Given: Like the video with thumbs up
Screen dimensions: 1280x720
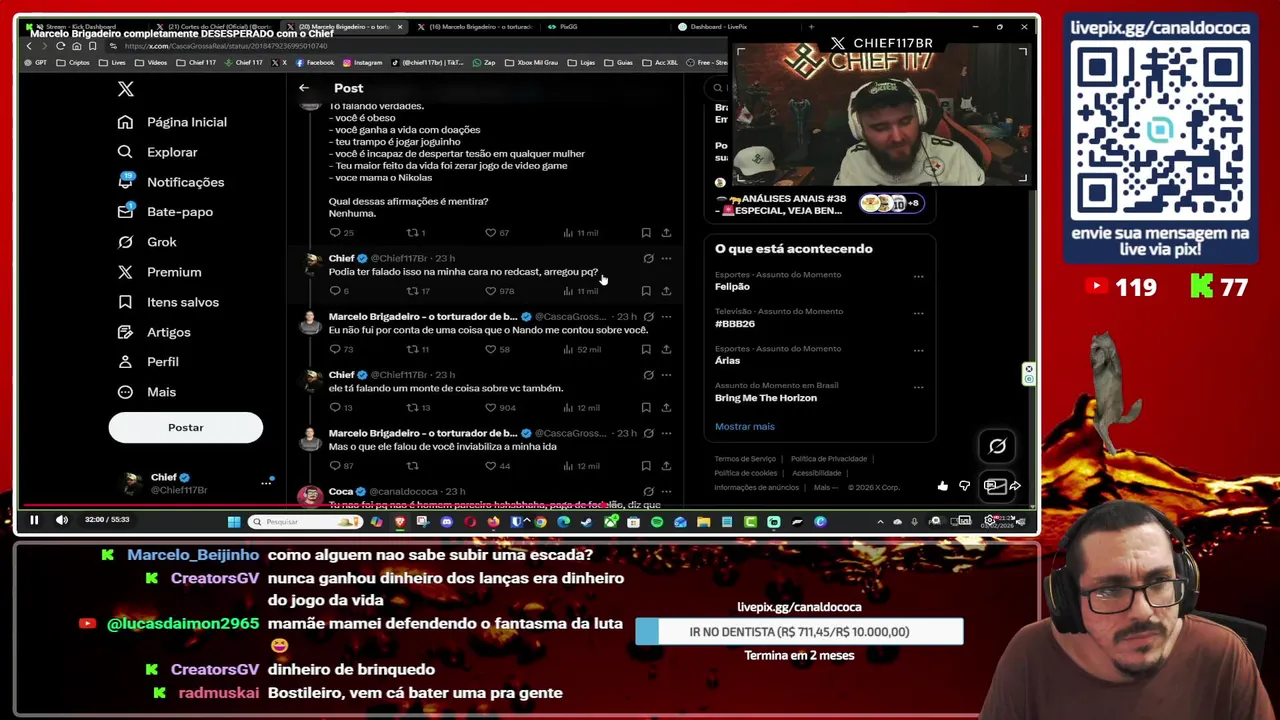Looking at the screenshot, I should click(x=943, y=486).
